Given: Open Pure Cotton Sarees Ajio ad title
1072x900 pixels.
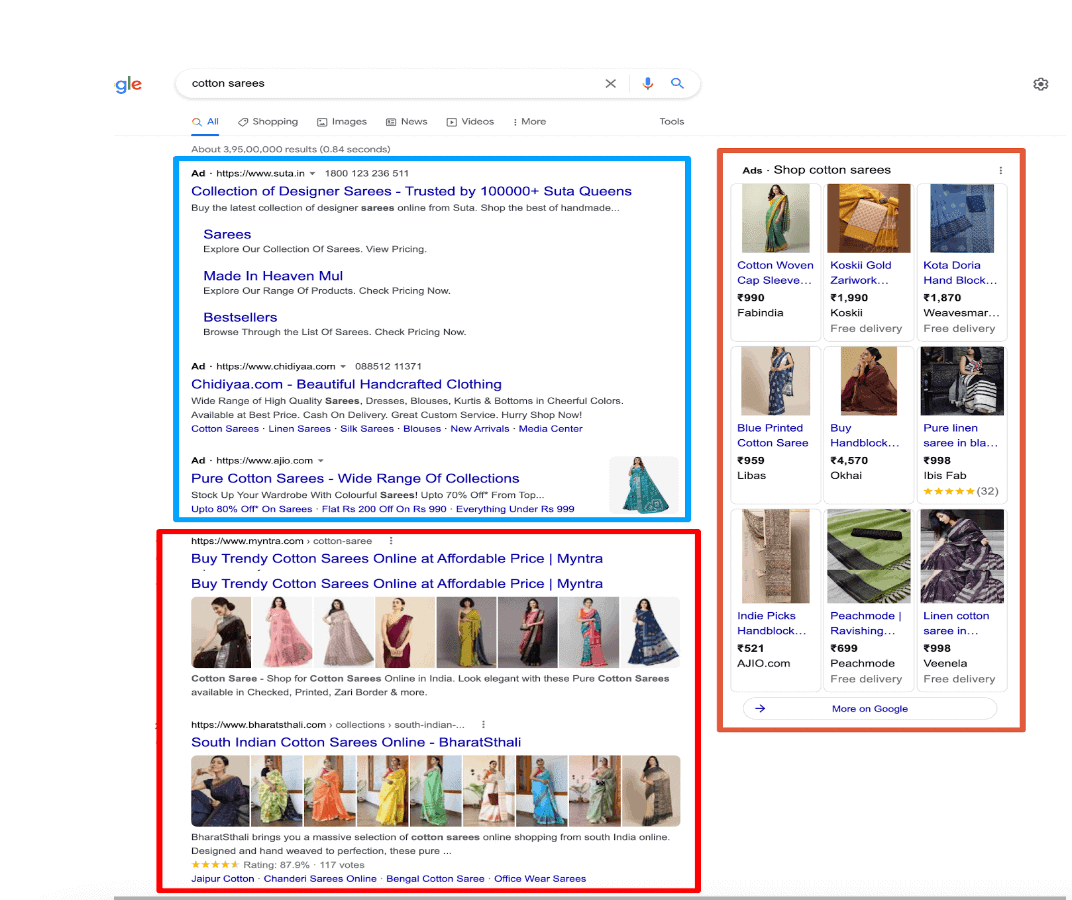Looking at the screenshot, I should [355, 479].
